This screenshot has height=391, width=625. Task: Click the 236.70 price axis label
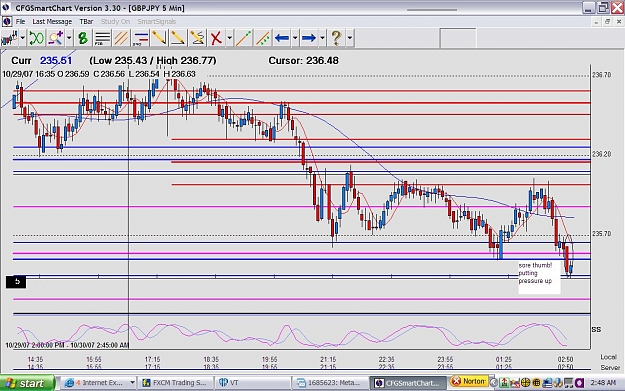point(601,75)
